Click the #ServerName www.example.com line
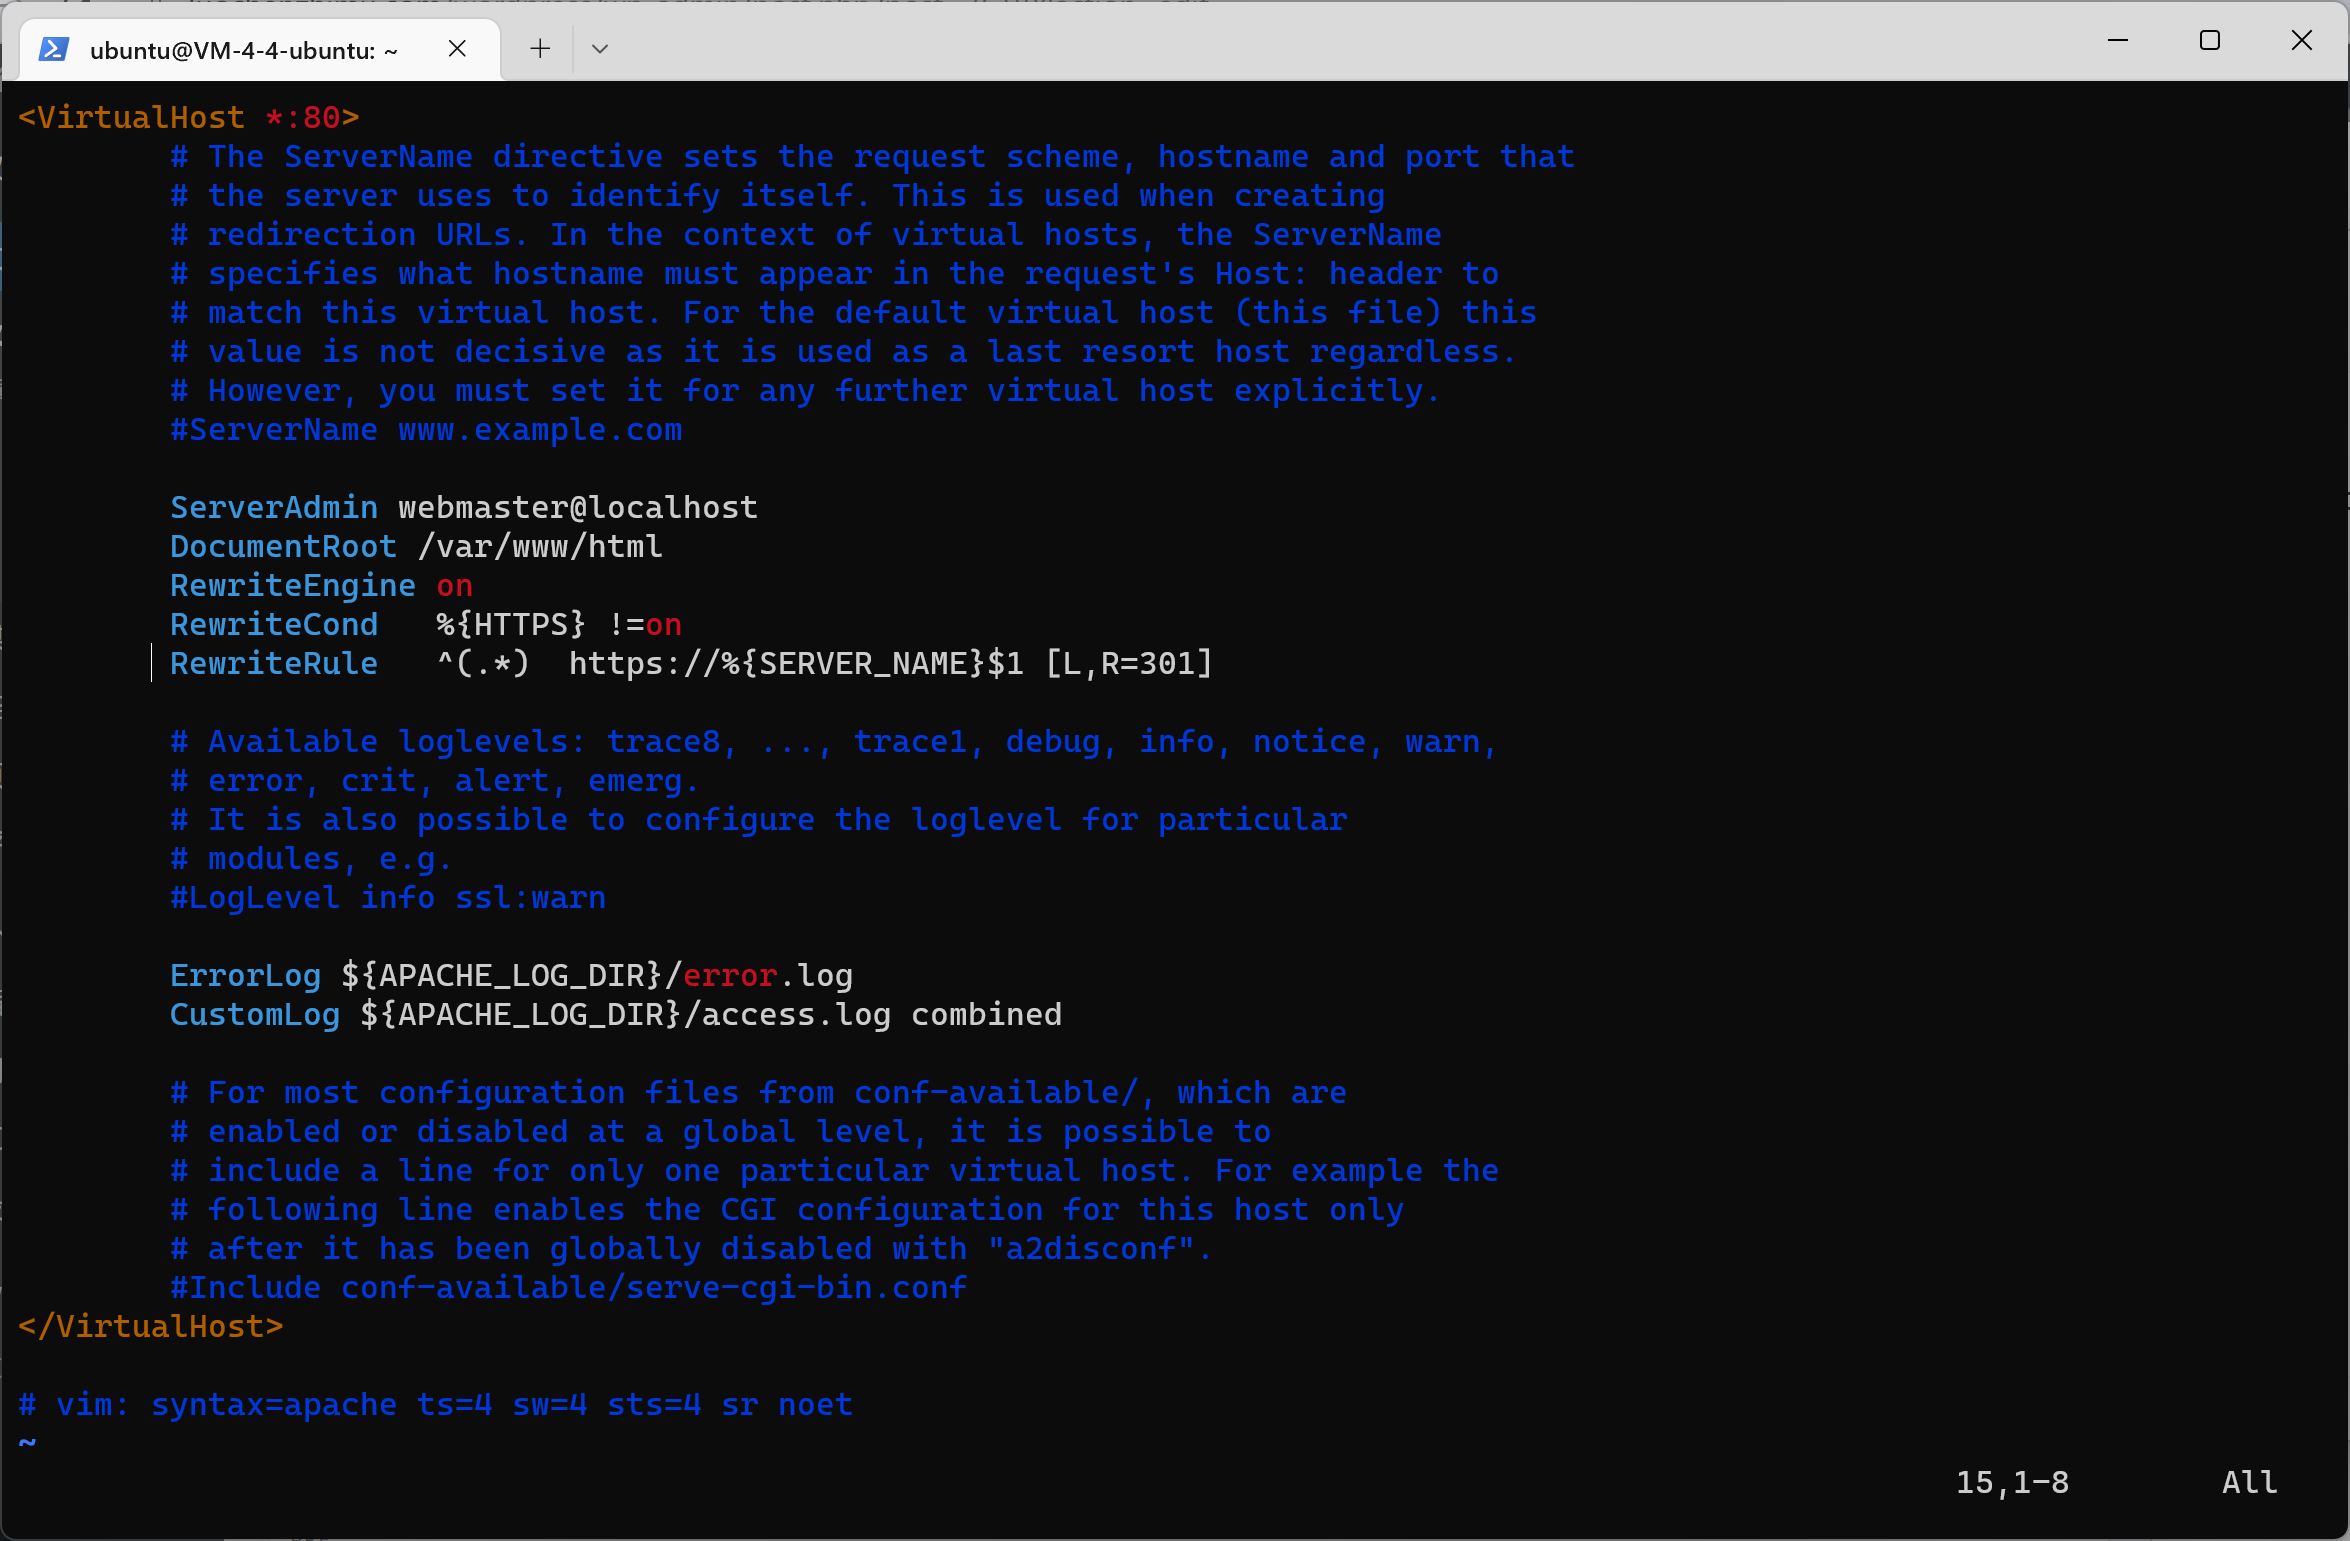 pos(426,430)
